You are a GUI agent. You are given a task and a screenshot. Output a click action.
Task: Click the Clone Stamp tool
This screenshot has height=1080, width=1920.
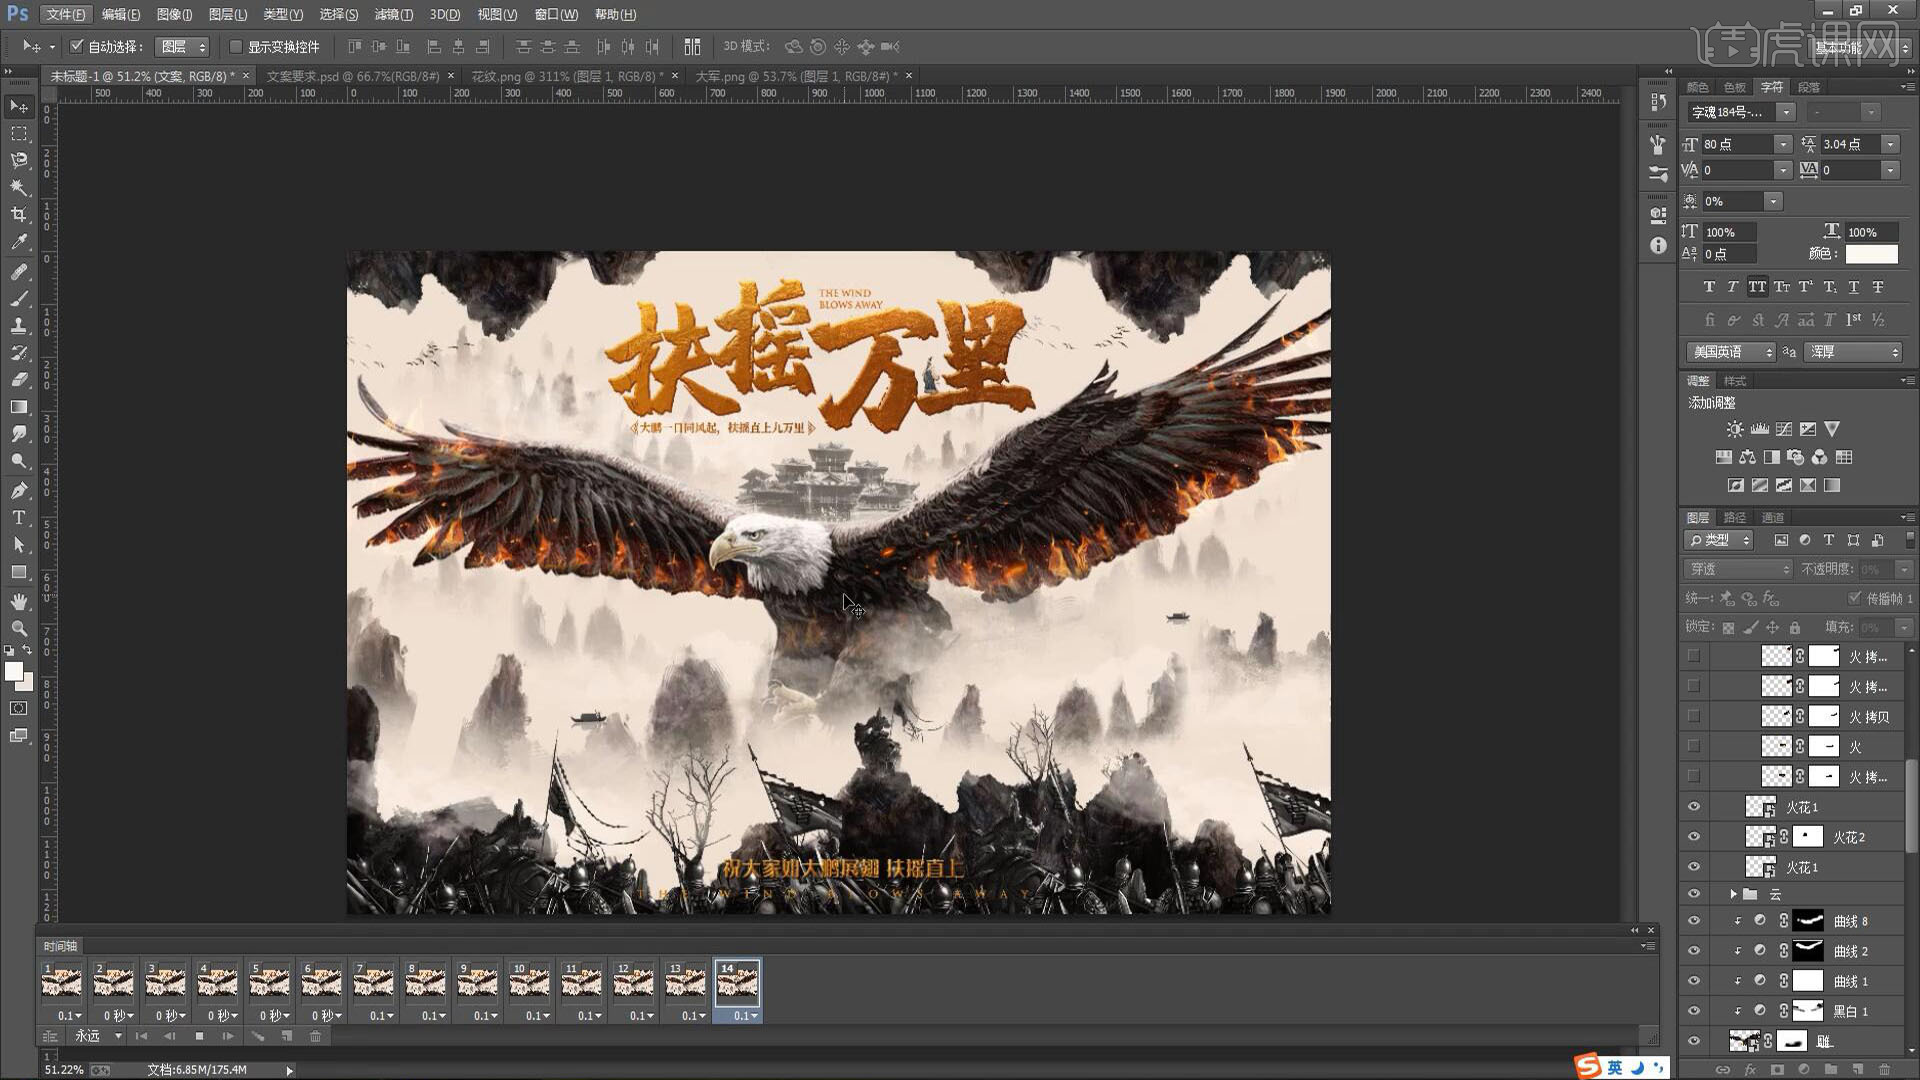[x=19, y=325]
